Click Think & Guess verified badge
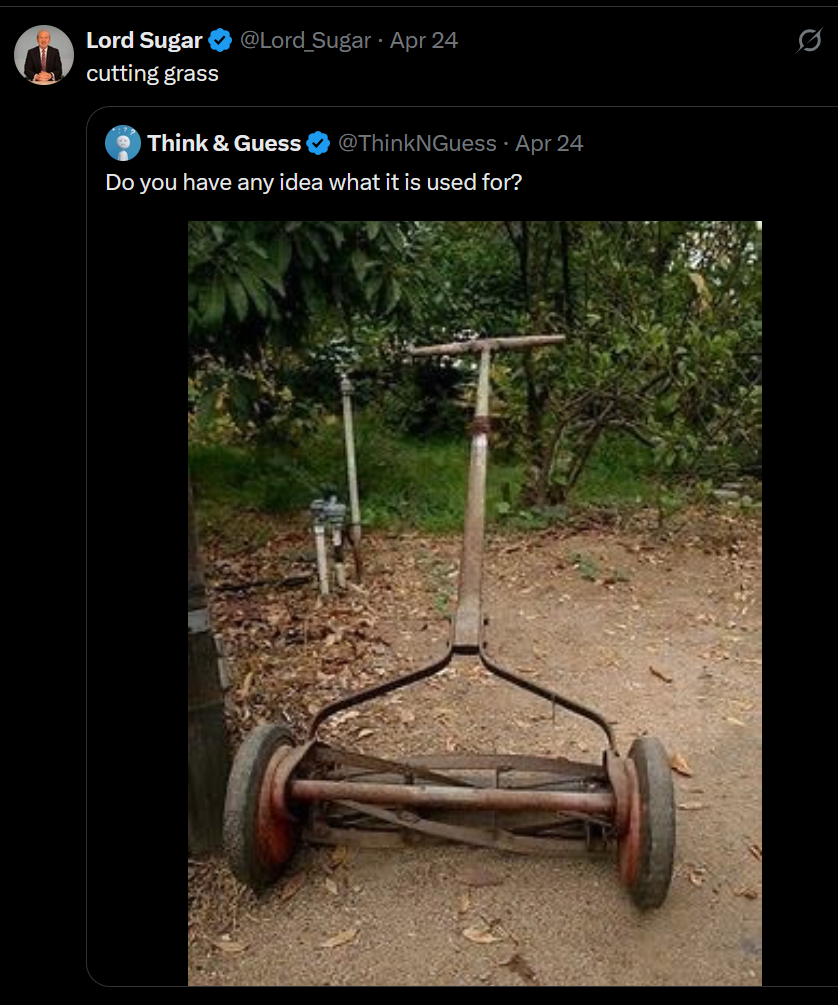The height and width of the screenshot is (1005, 838). (x=318, y=143)
